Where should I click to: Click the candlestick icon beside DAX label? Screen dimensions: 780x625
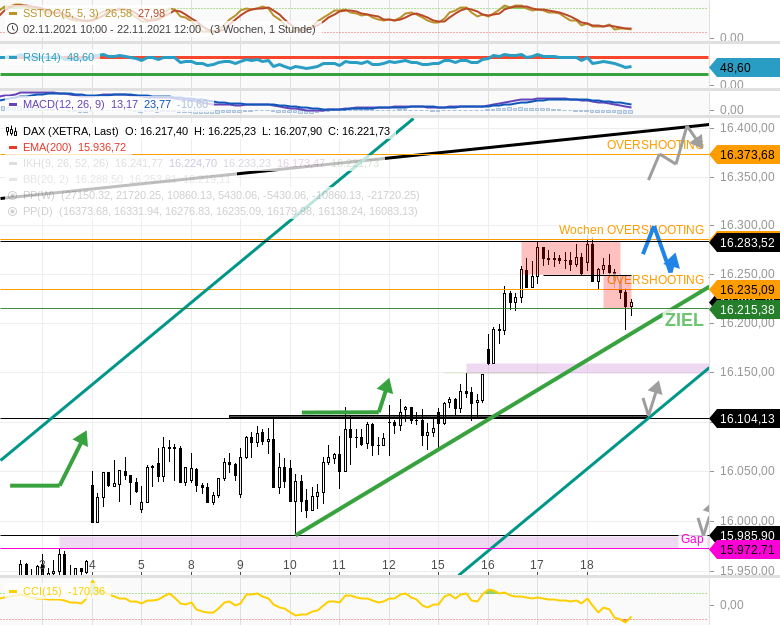tap(11, 131)
